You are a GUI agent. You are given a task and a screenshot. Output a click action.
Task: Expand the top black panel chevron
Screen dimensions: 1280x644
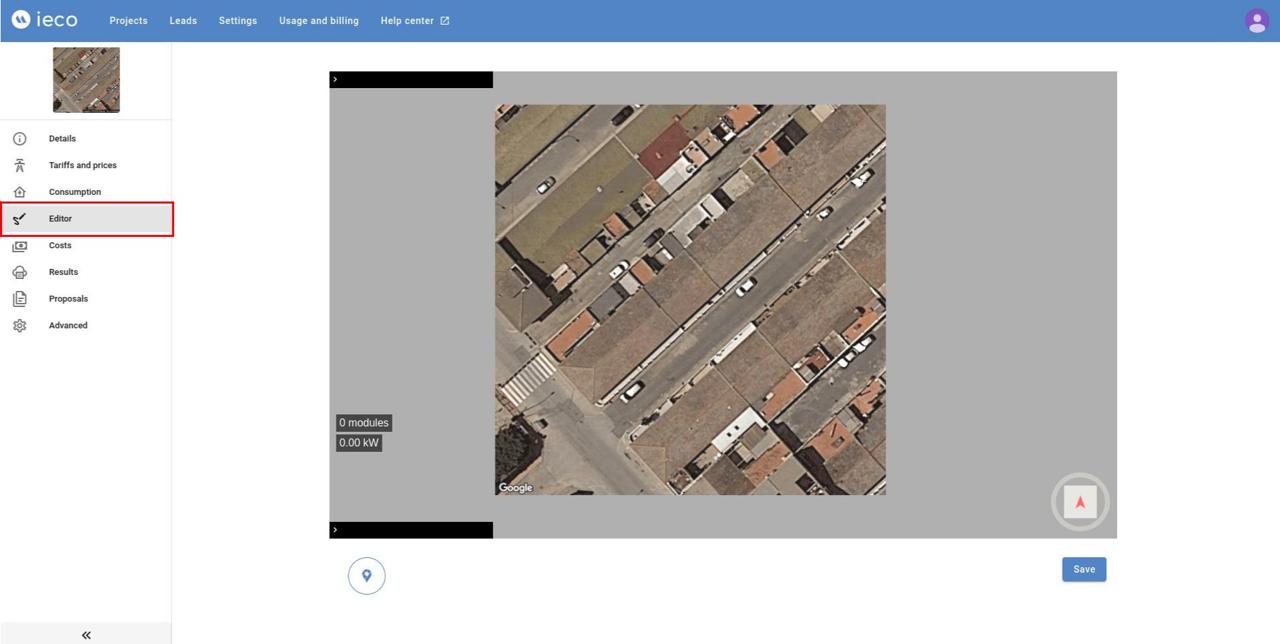[x=335, y=79]
